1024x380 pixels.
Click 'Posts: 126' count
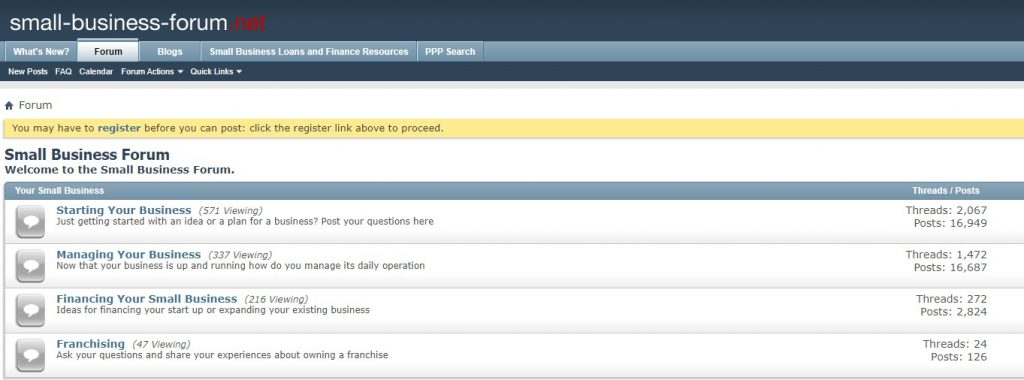tap(959, 357)
